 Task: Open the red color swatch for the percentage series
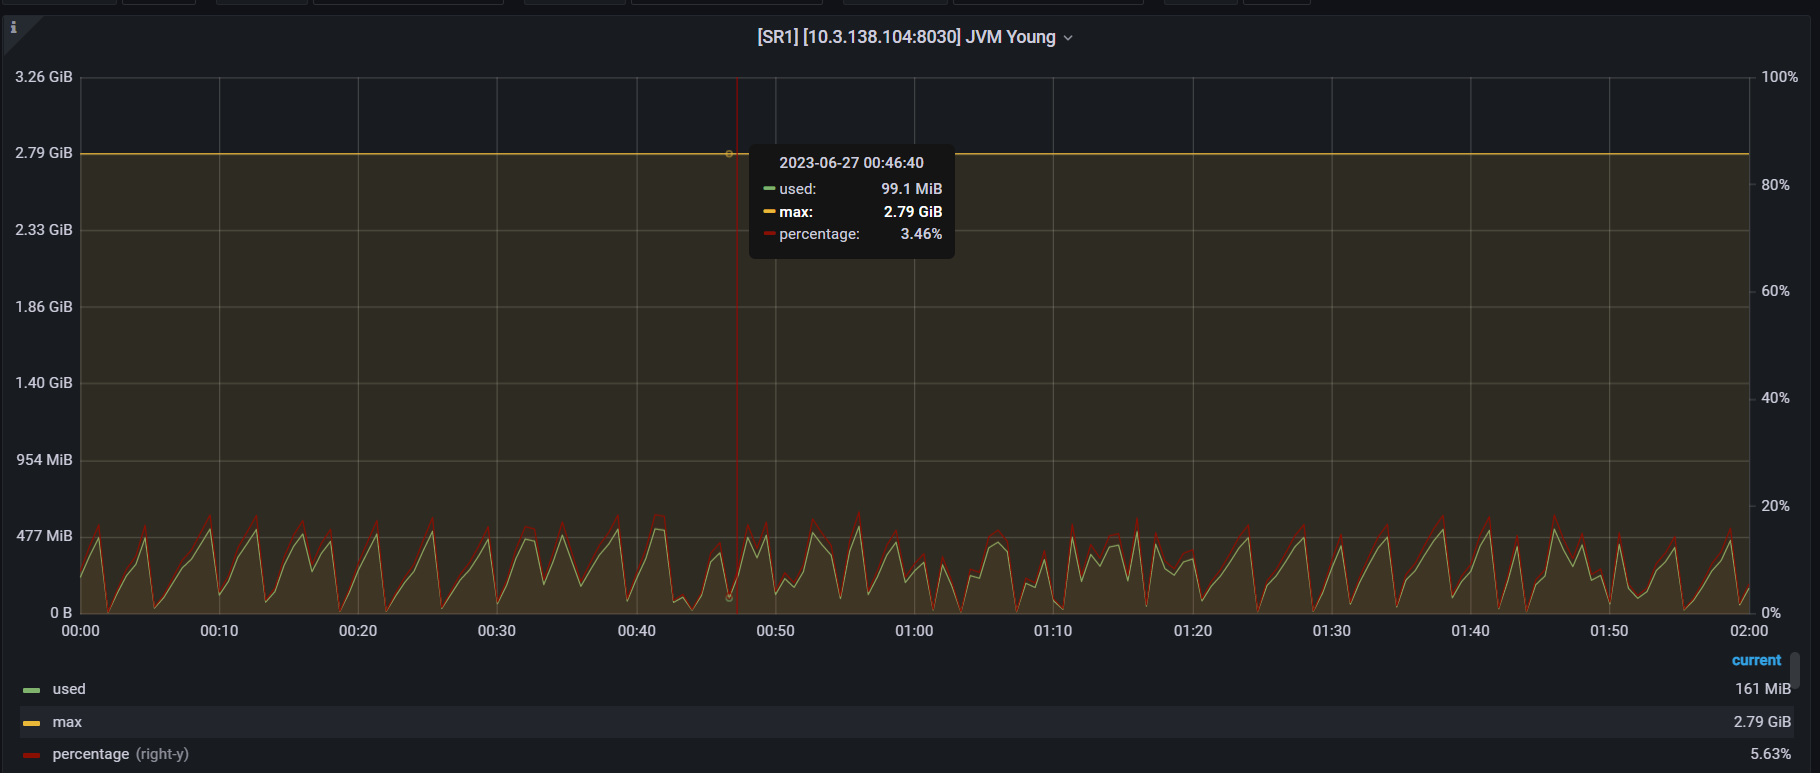pos(32,755)
